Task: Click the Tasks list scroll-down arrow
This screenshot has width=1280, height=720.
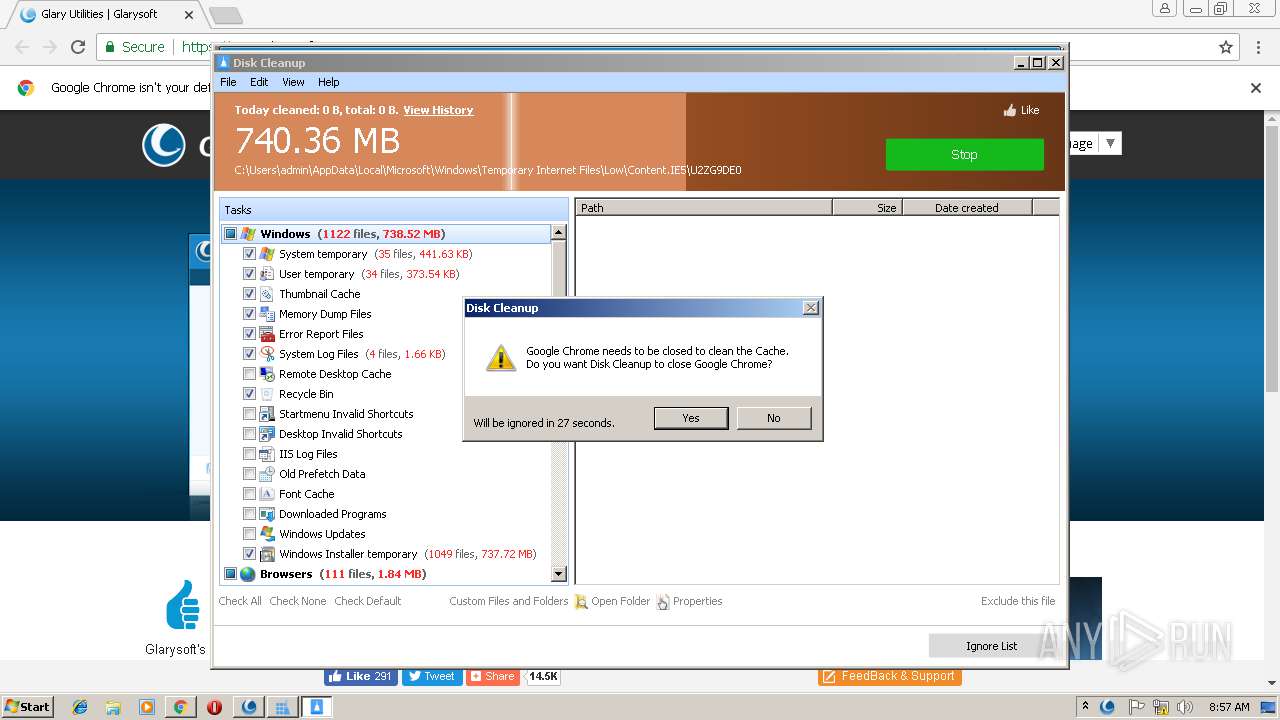Action: (559, 574)
